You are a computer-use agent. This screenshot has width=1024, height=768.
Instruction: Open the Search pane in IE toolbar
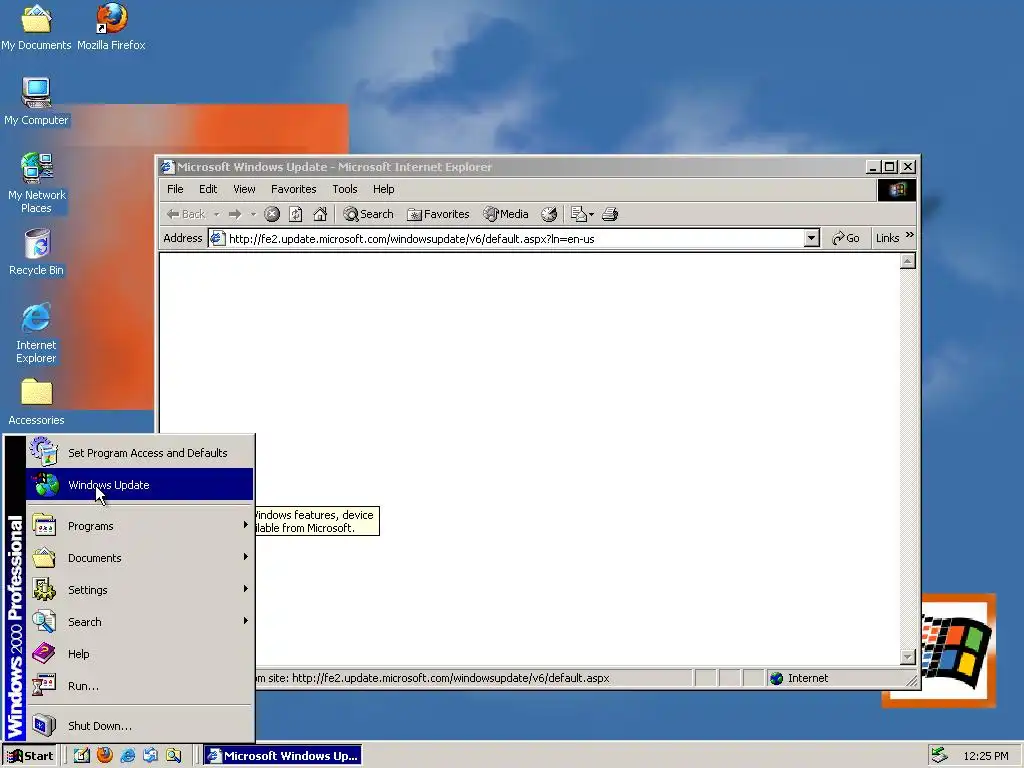368,214
